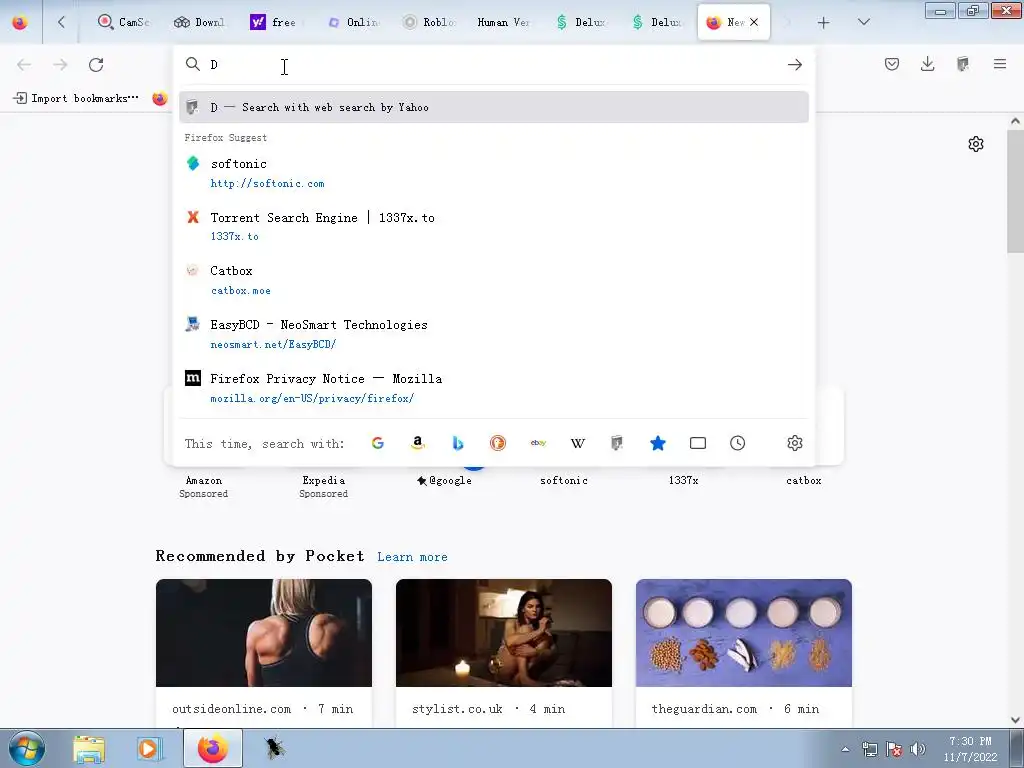The height and width of the screenshot is (768, 1024).
Task: Choose EasyBCD NeoSmart Technologies suggestion
Action: pyautogui.click(x=494, y=334)
